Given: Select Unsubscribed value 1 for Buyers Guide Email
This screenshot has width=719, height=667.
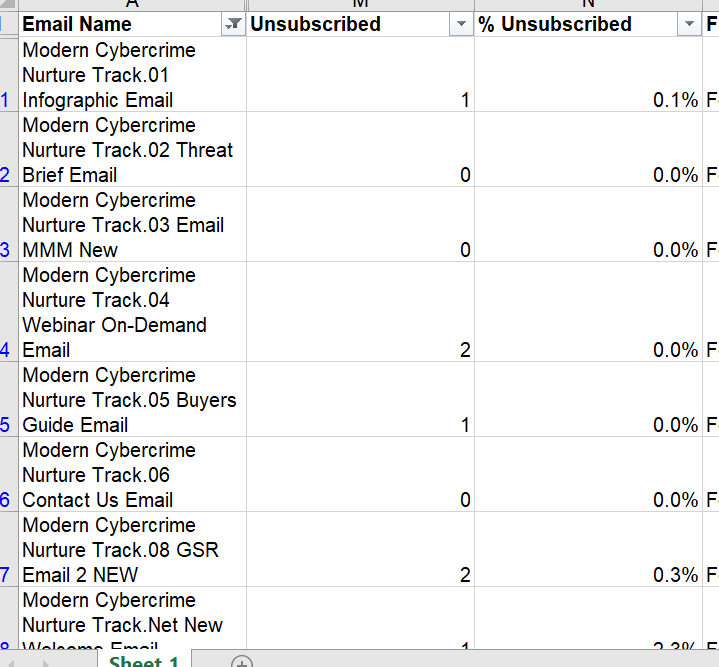Looking at the screenshot, I should click(x=360, y=399).
